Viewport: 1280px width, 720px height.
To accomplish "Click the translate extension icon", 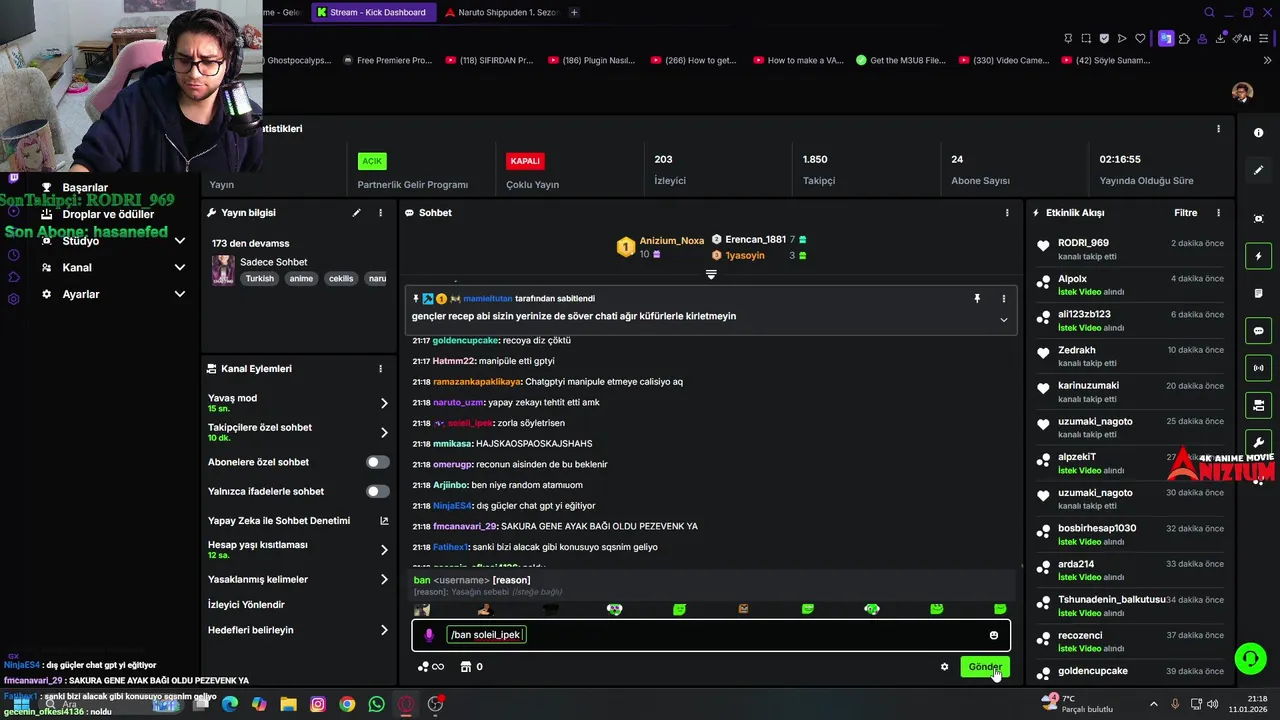I will pyautogui.click(x=1166, y=38).
